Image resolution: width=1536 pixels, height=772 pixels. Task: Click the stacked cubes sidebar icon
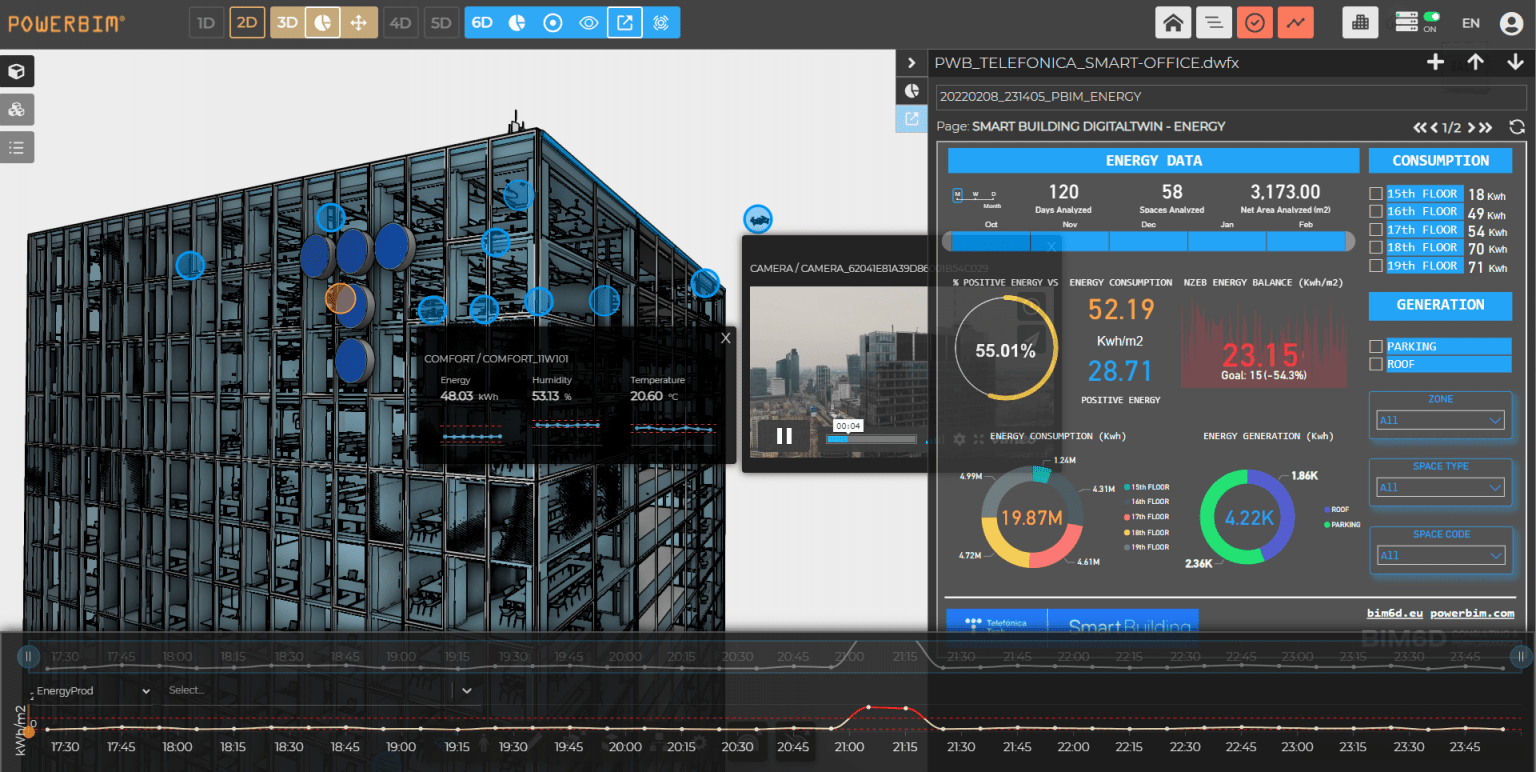coord(17,110)
